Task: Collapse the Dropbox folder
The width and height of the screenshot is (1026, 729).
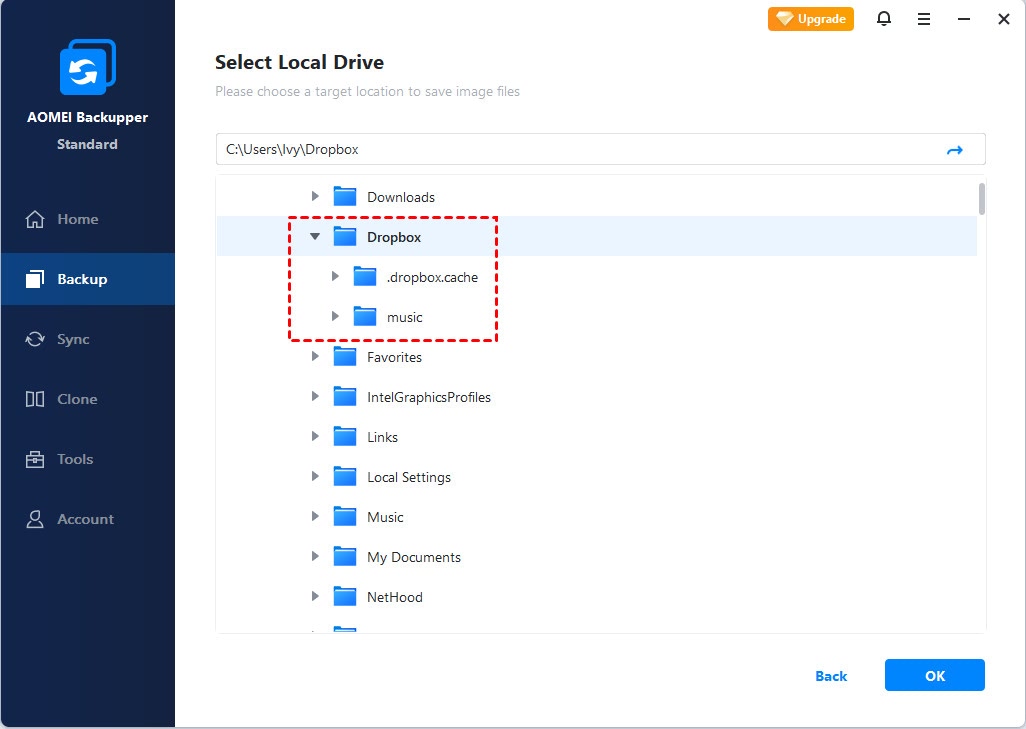Action: pos(315,236)
